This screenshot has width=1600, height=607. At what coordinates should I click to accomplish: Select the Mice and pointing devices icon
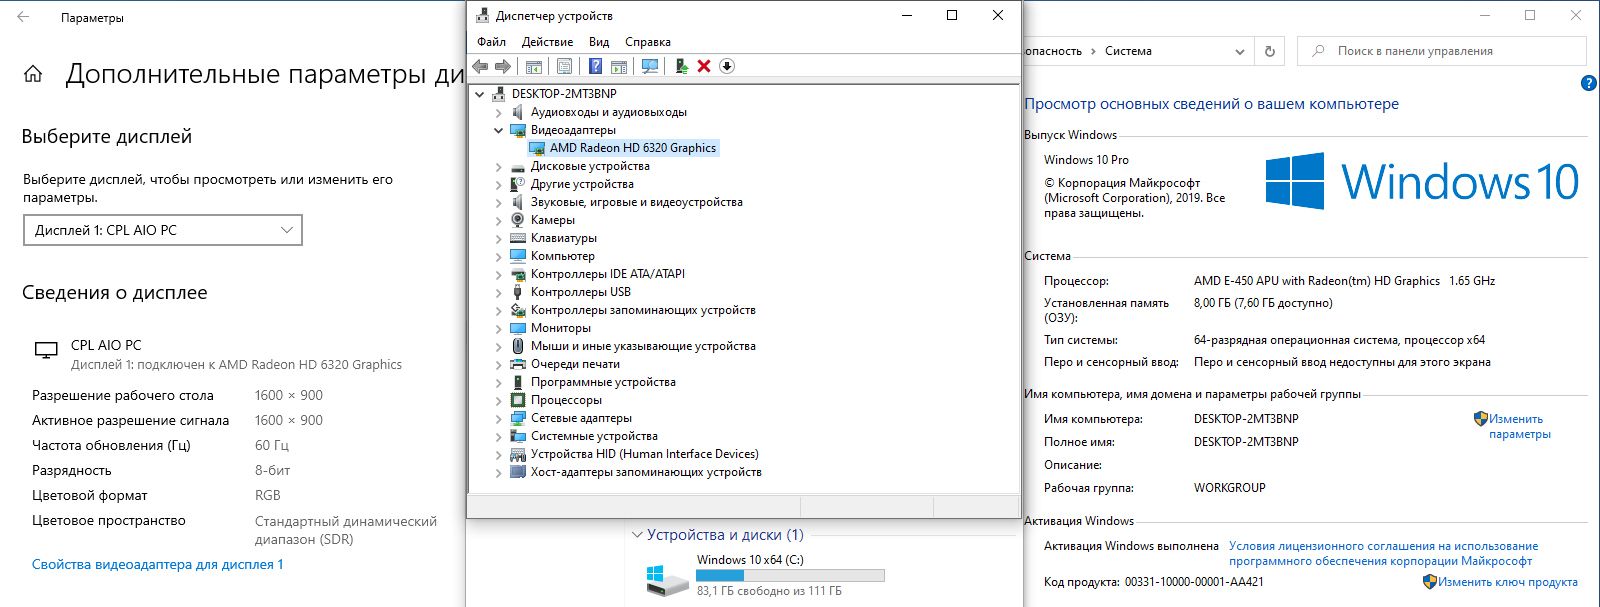(x=518, y=346)
